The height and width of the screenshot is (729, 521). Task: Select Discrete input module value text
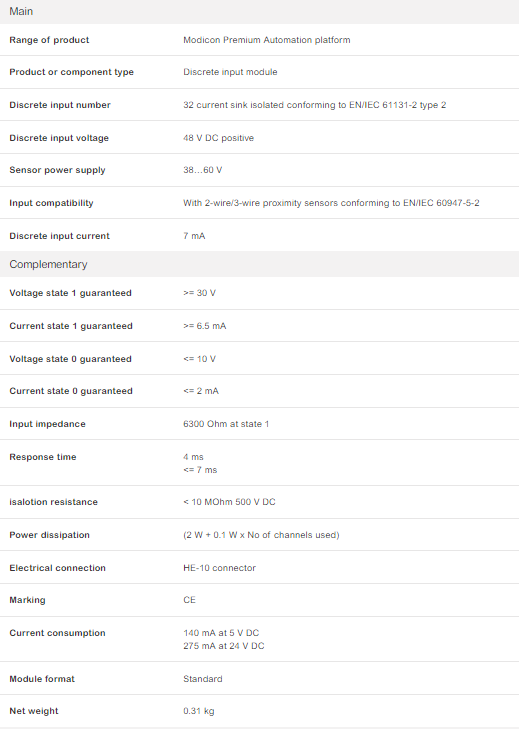point(230,72)
